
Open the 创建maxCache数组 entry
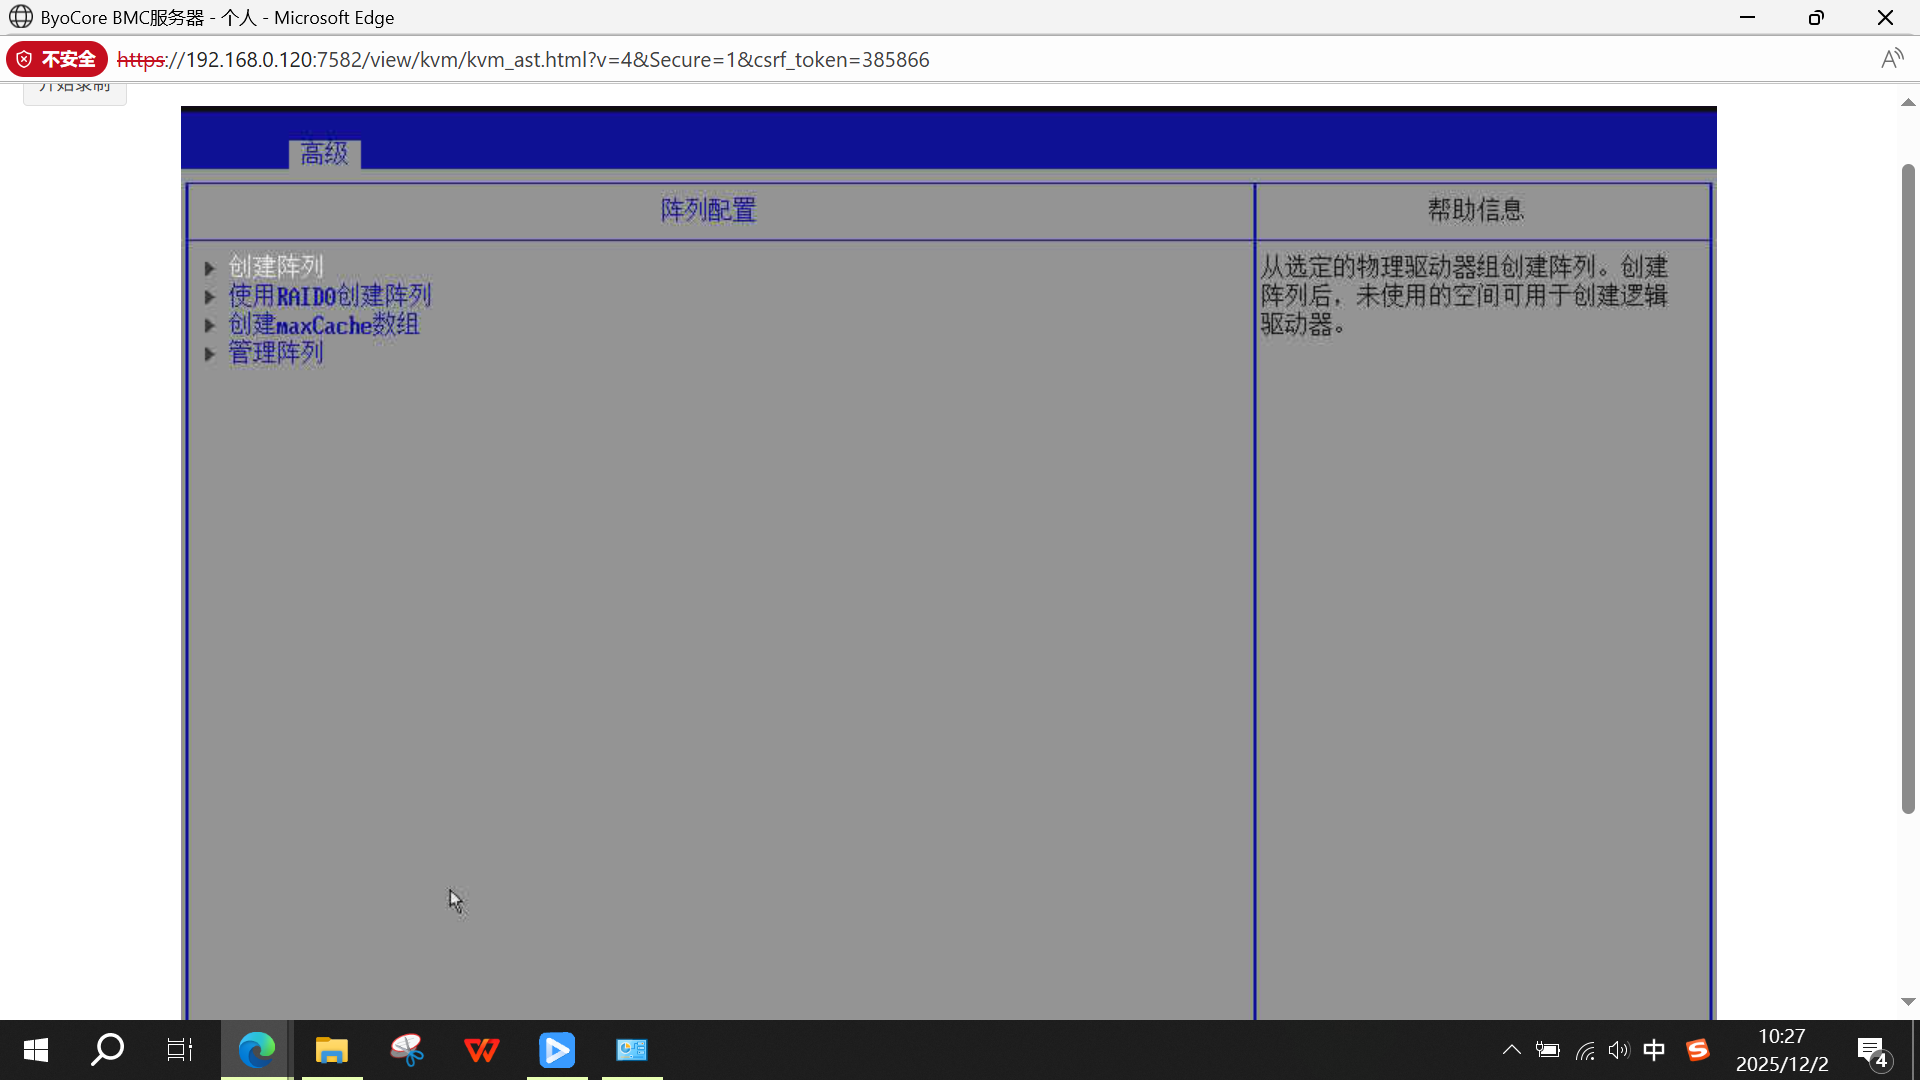[x=323, y=325]
